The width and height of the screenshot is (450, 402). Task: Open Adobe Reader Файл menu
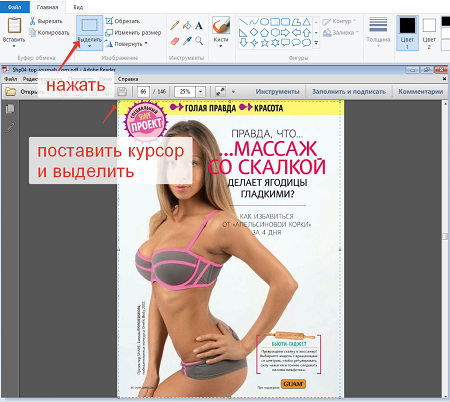coord(11,79)
